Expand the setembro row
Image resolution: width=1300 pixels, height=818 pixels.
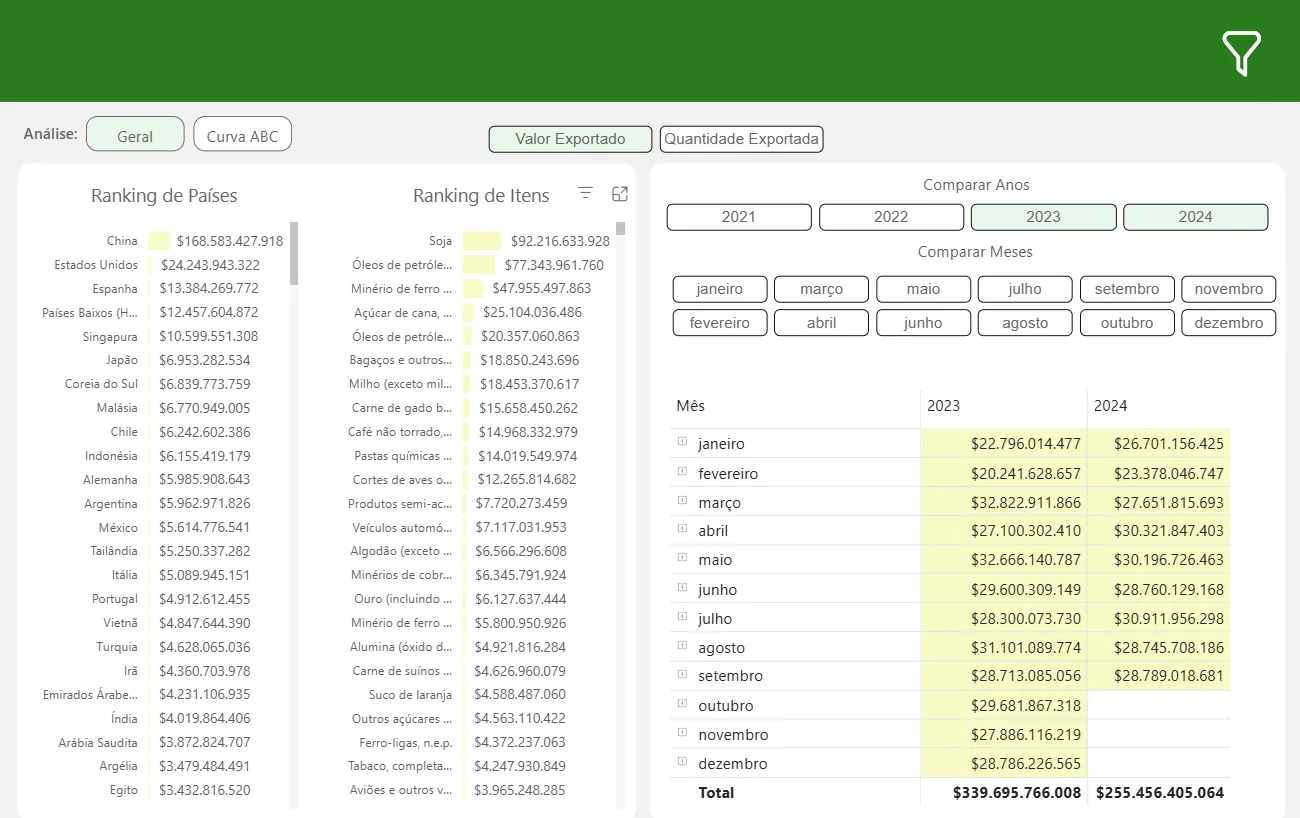[682, 674]
